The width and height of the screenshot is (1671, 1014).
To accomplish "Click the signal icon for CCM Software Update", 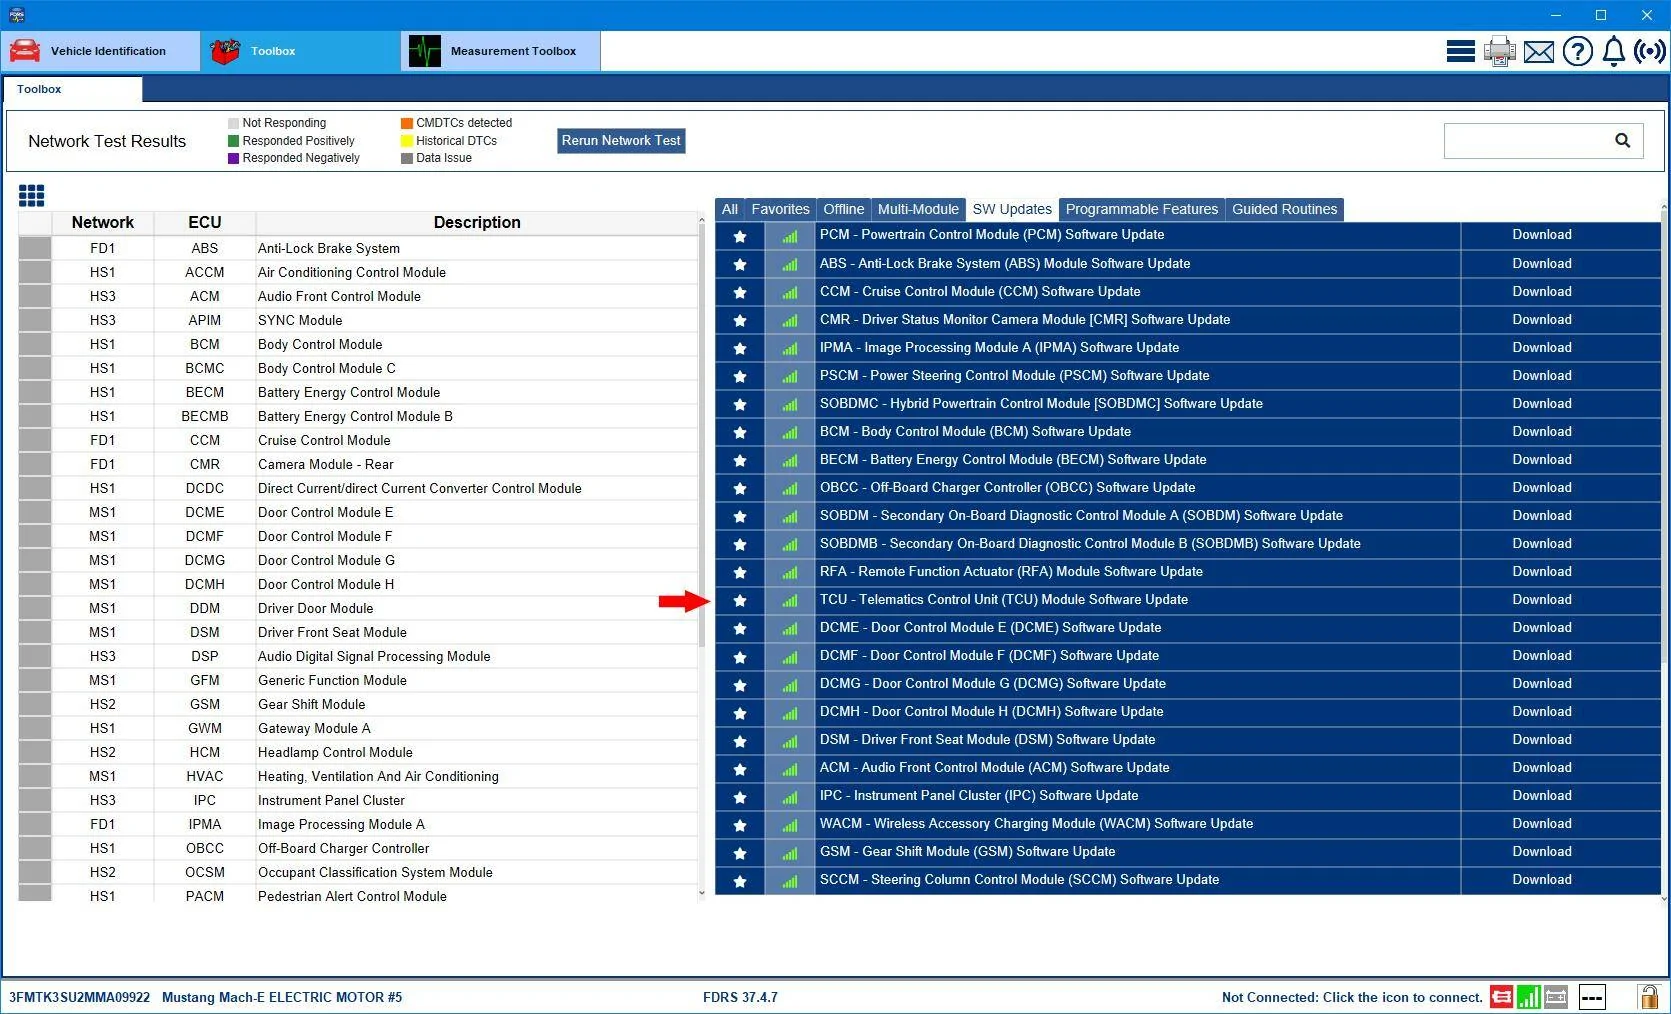I will 790,293.
